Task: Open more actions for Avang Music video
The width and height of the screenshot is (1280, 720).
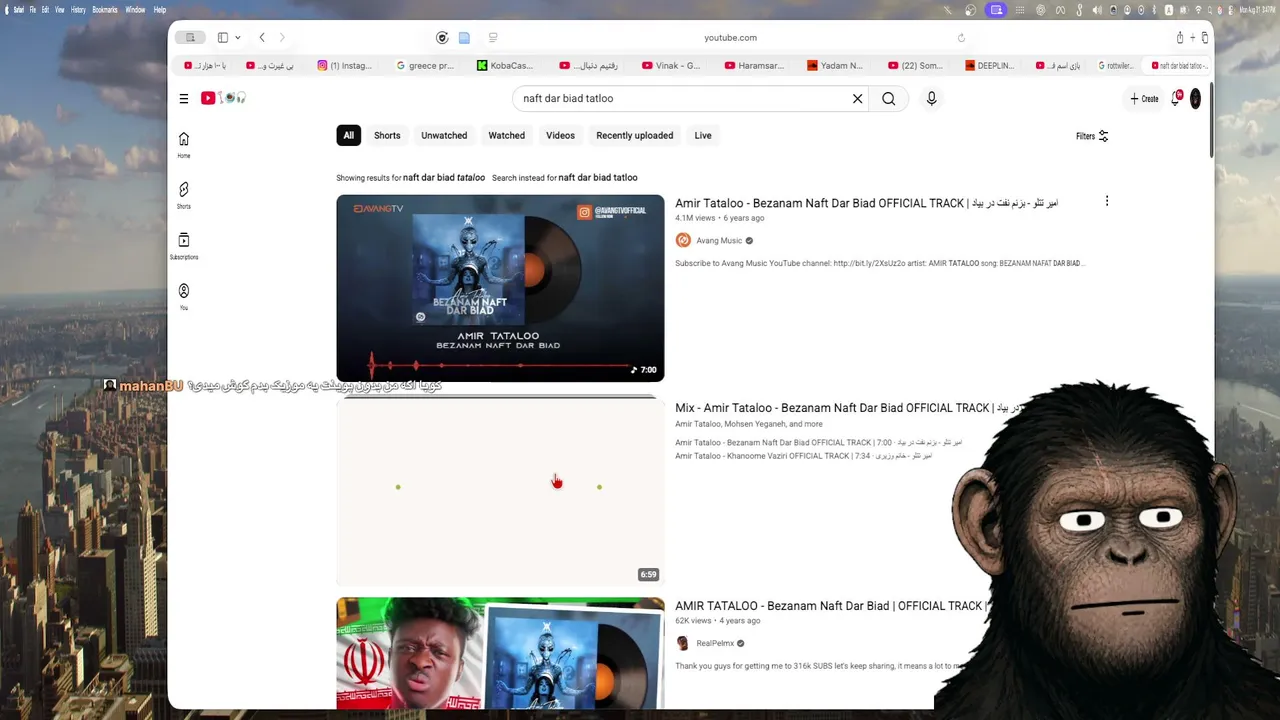Action: (1107, 201)
